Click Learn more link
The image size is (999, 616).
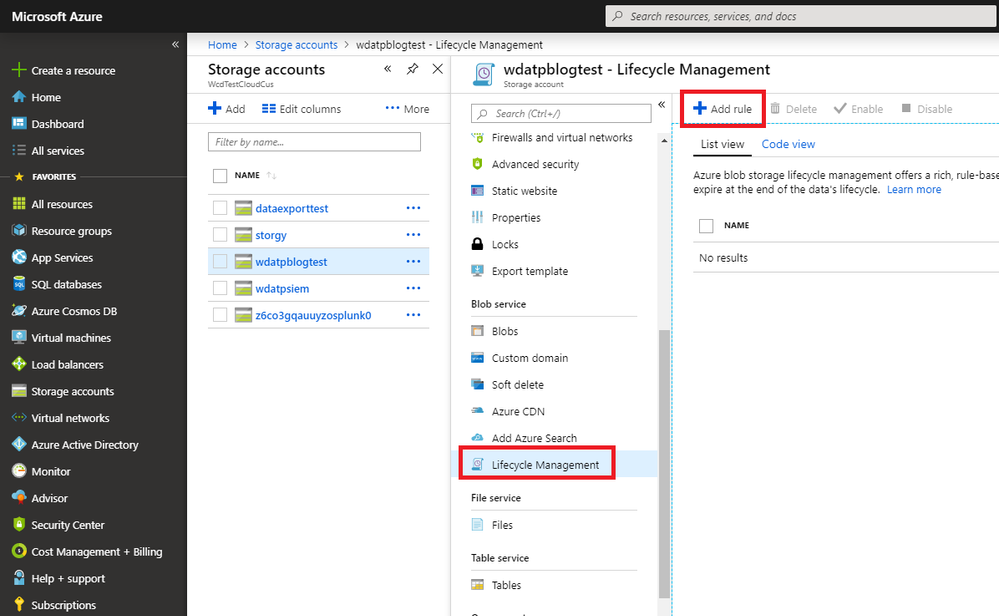click(914, 190)
